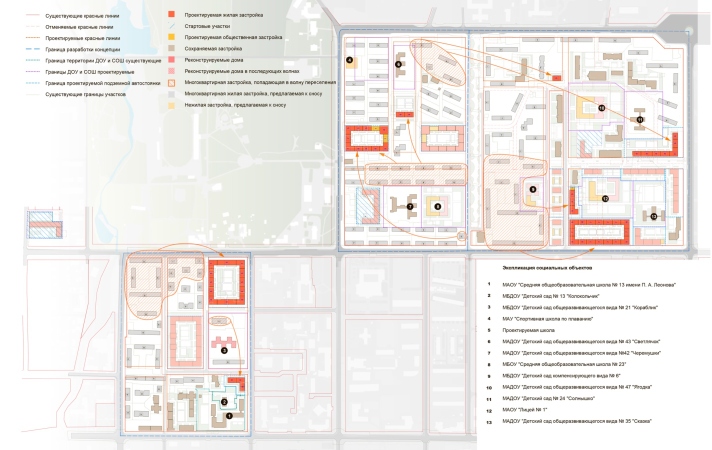
Task: Select map marker 8 on the plan
Action: (x=437, y=206)
